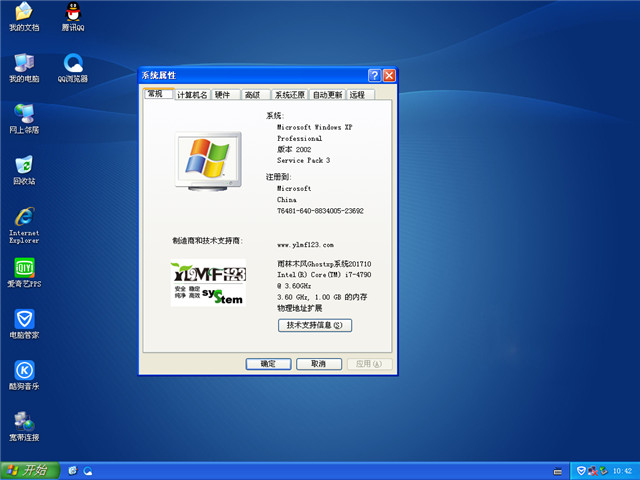
Task: Click the help question mark in 系统属性
Action: 374,76
